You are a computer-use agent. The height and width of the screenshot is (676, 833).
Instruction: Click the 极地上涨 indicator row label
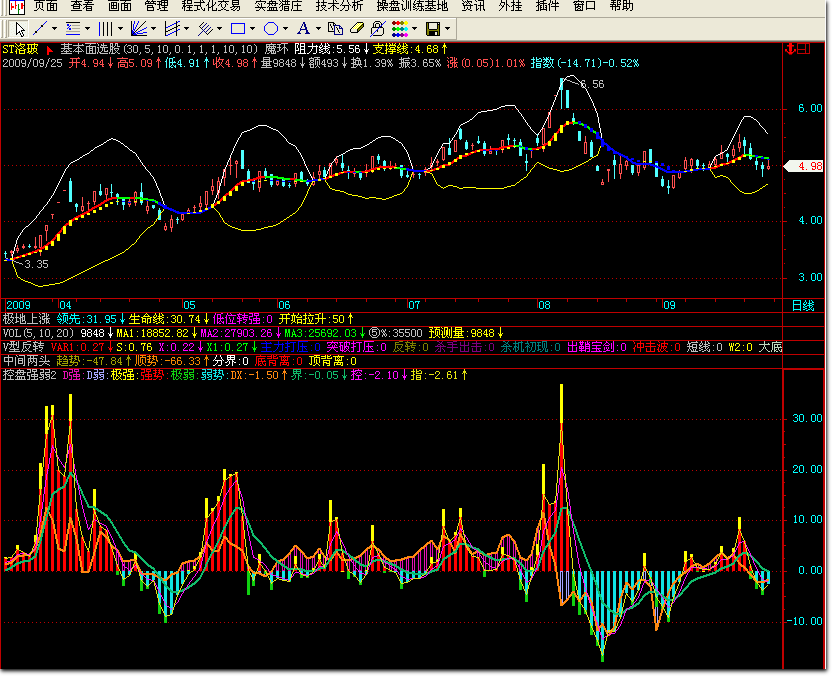click(27, 319)
